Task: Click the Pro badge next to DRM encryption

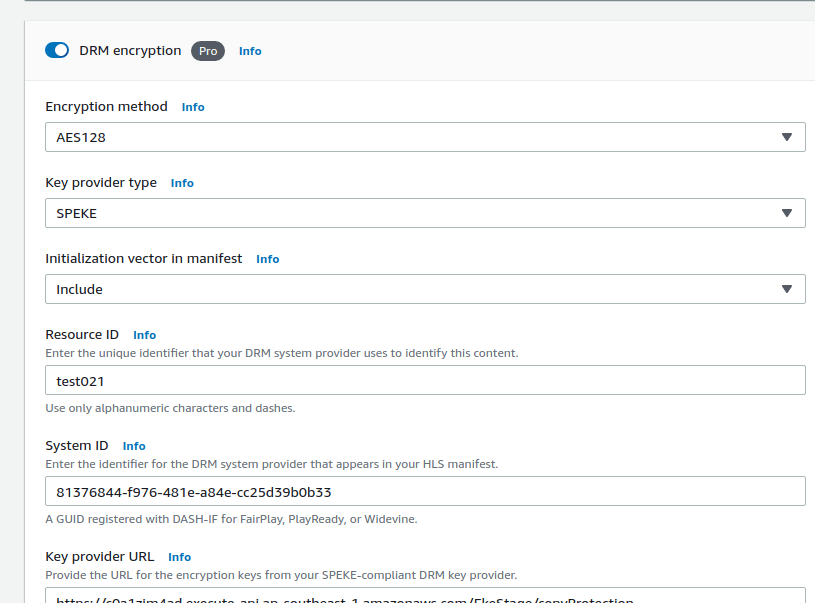Action: click(208, 51)
